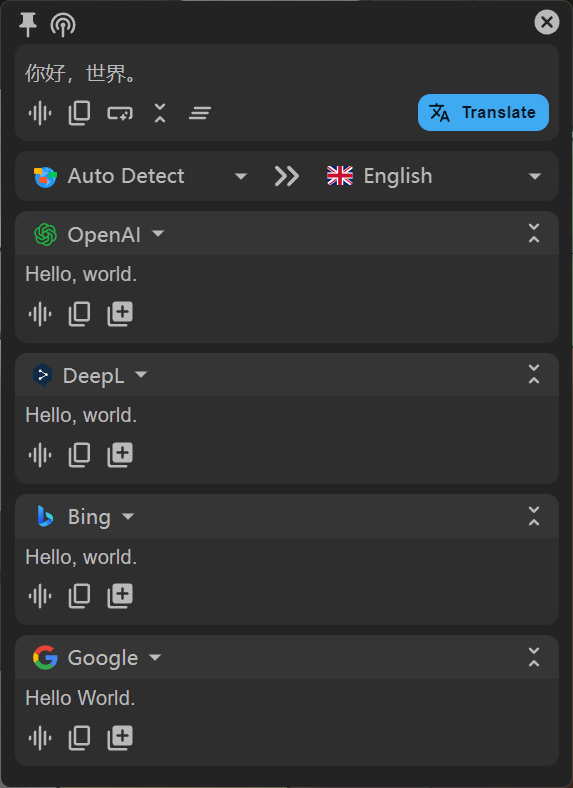Play speech for the Bing translation
This screenshot has width=573, height=788.
(x=40, y=597)
